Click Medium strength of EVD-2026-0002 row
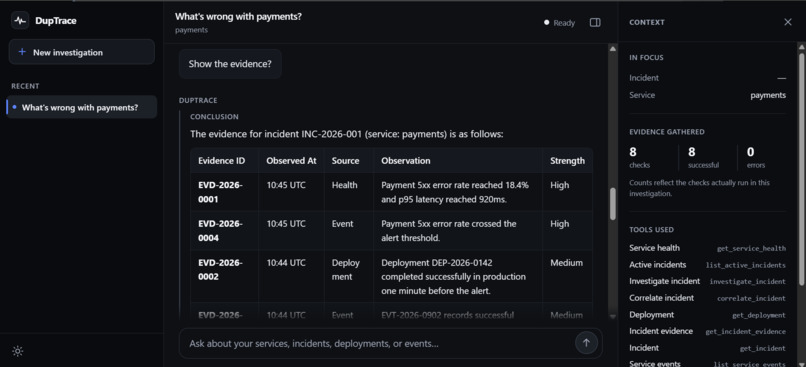The image size is (806, 367). coord(566,263)
